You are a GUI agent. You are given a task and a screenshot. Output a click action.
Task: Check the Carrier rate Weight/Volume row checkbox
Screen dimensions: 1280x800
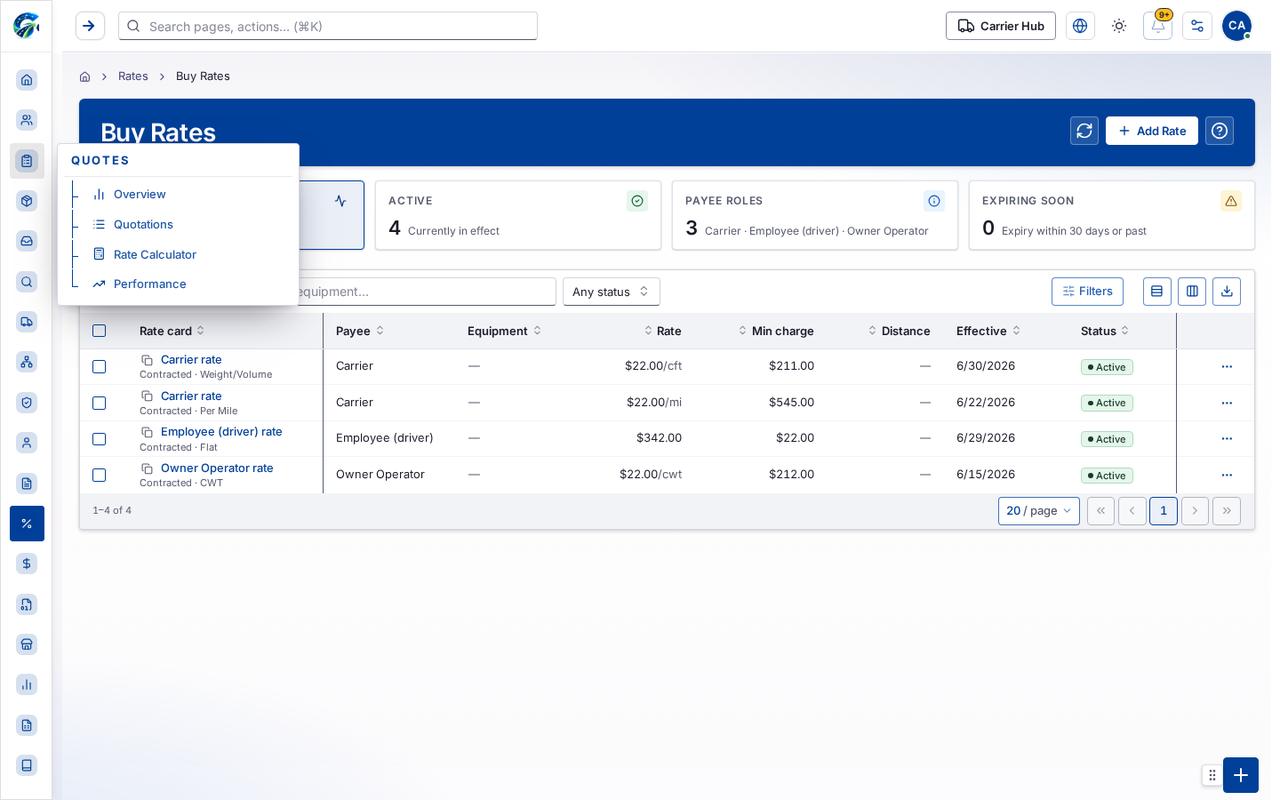(x=99, y=367)
